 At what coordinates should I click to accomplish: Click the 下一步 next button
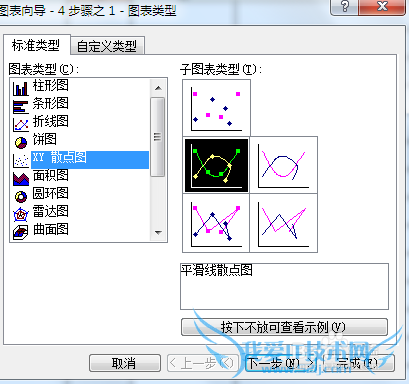coord(281,363)
